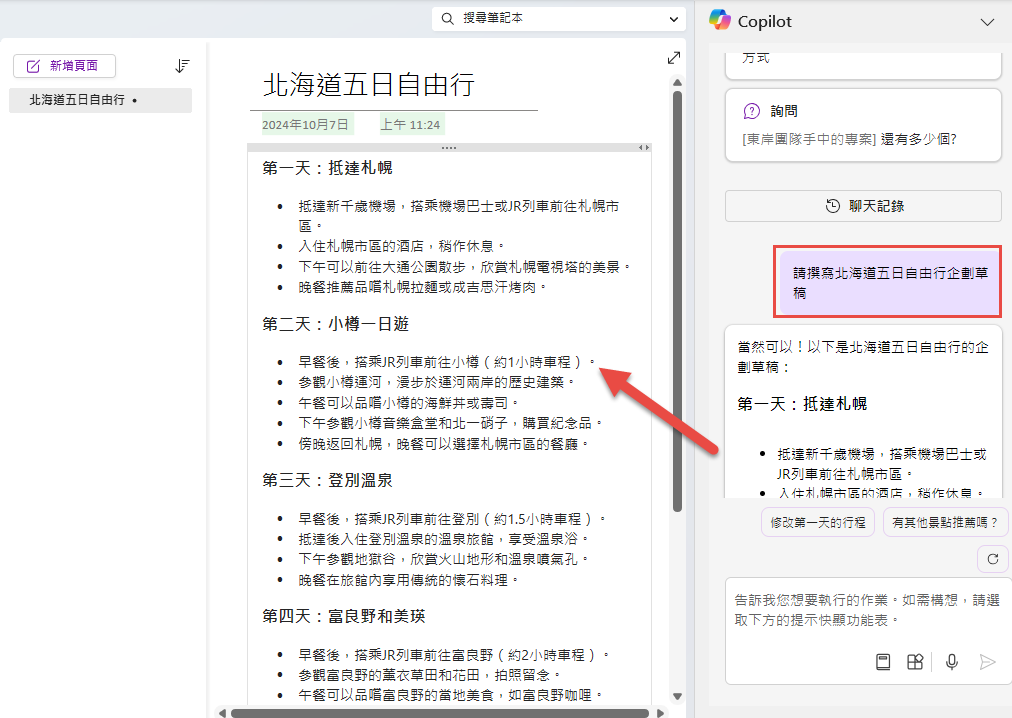1012x718 pixels.
Task: Click Copilot reply text 當然可以！
Action: (x=772, y=347)
